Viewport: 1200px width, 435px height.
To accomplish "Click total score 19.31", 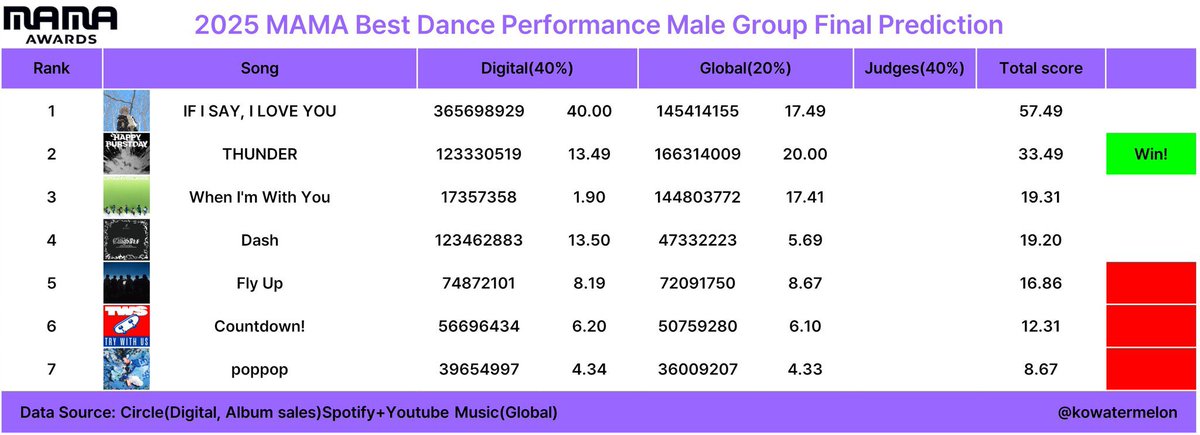I will (1040, 197).
